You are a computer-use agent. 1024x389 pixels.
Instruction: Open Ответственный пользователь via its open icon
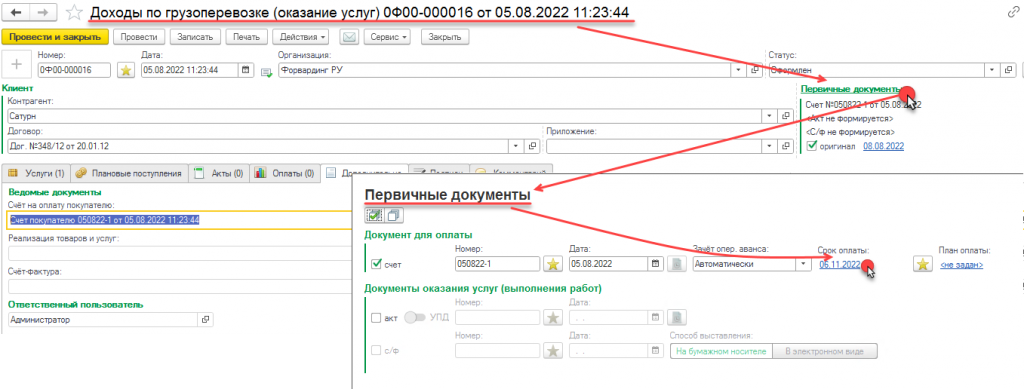tap(205, 320)
